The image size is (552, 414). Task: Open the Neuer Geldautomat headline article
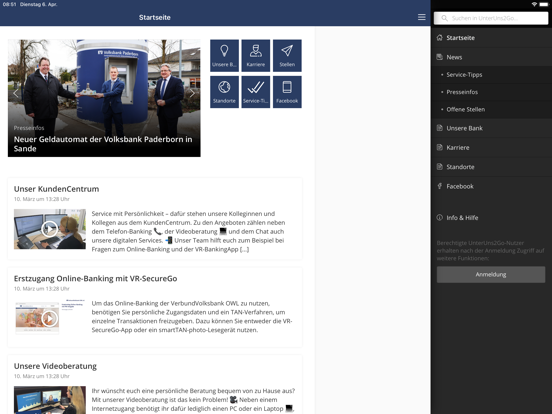(103, 144)
